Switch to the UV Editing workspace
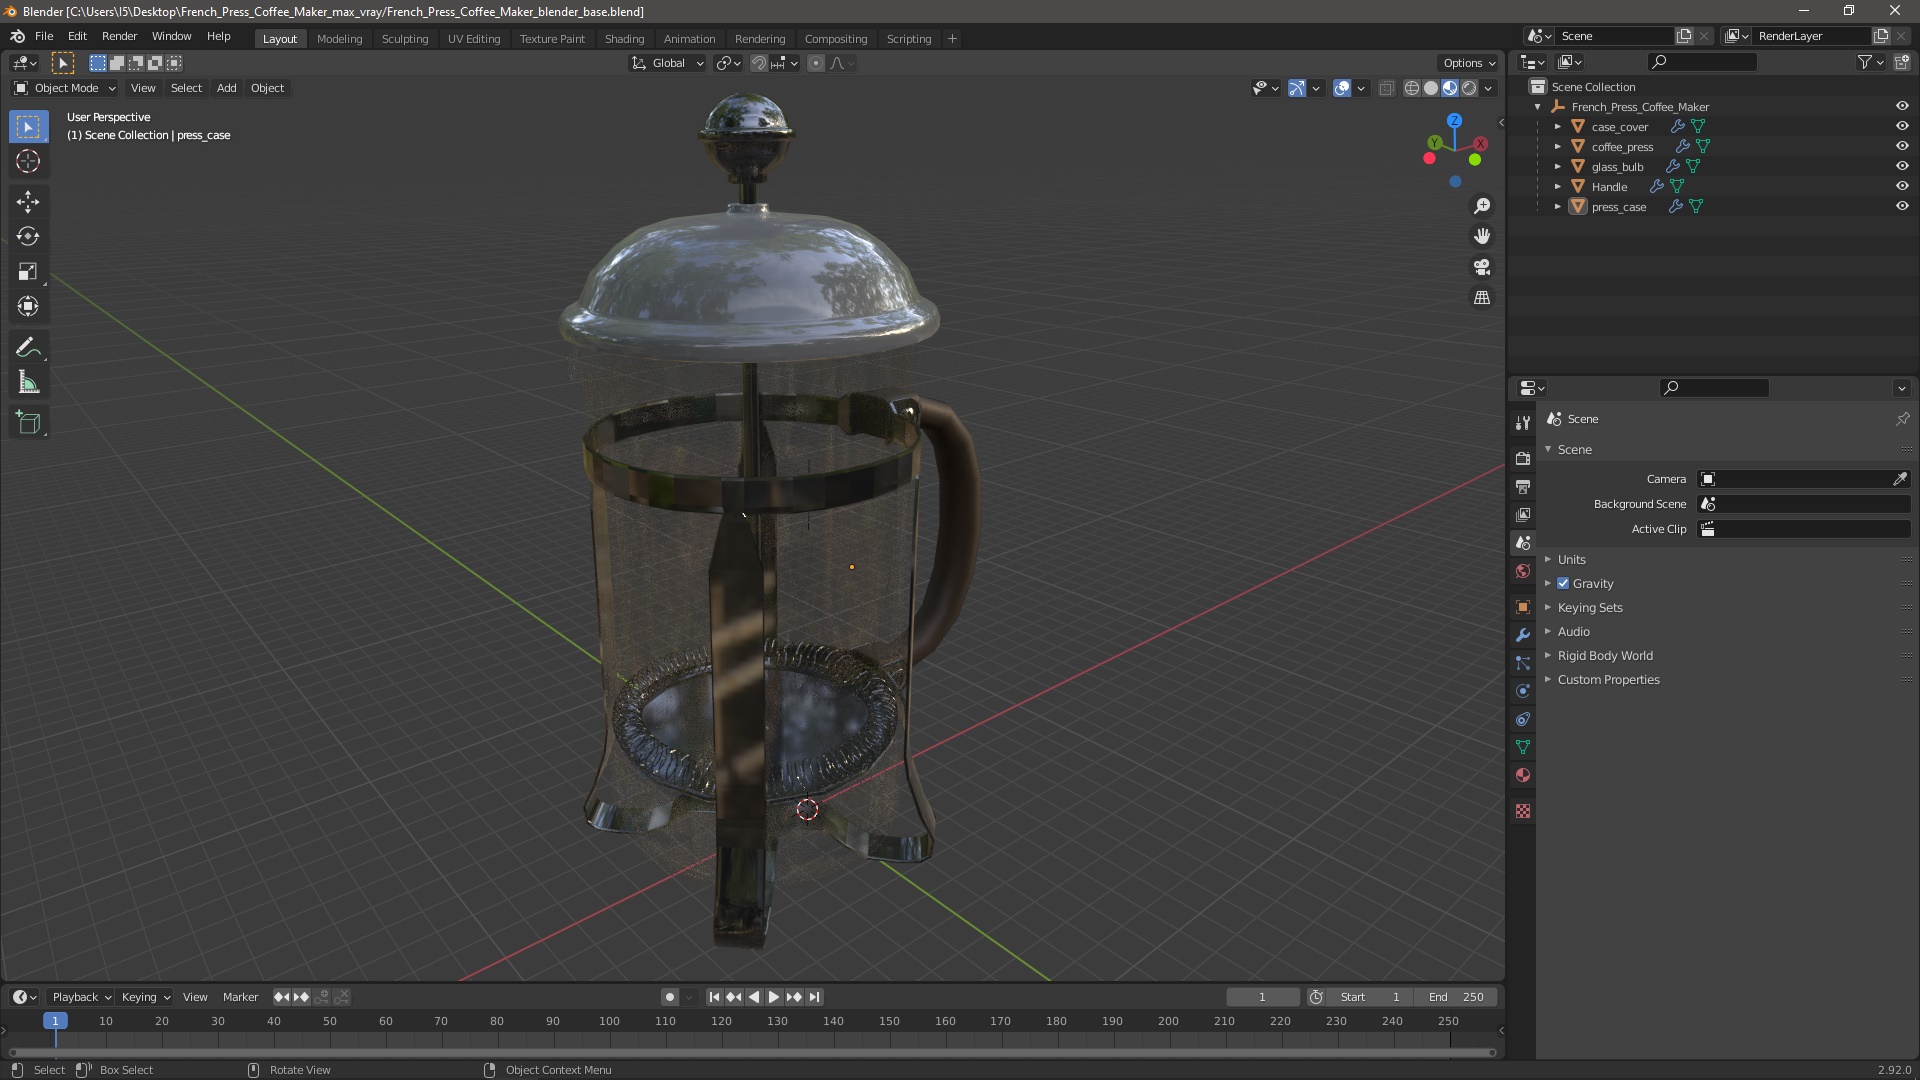The image size is (1920, 1080). coord(474,39)
